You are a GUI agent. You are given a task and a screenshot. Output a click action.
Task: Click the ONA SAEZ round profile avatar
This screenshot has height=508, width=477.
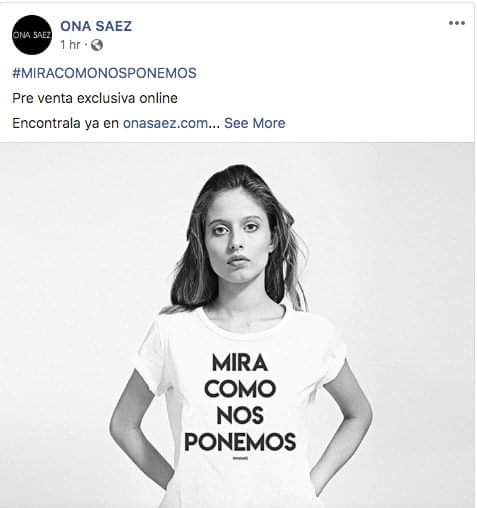[x=32, y=35]
